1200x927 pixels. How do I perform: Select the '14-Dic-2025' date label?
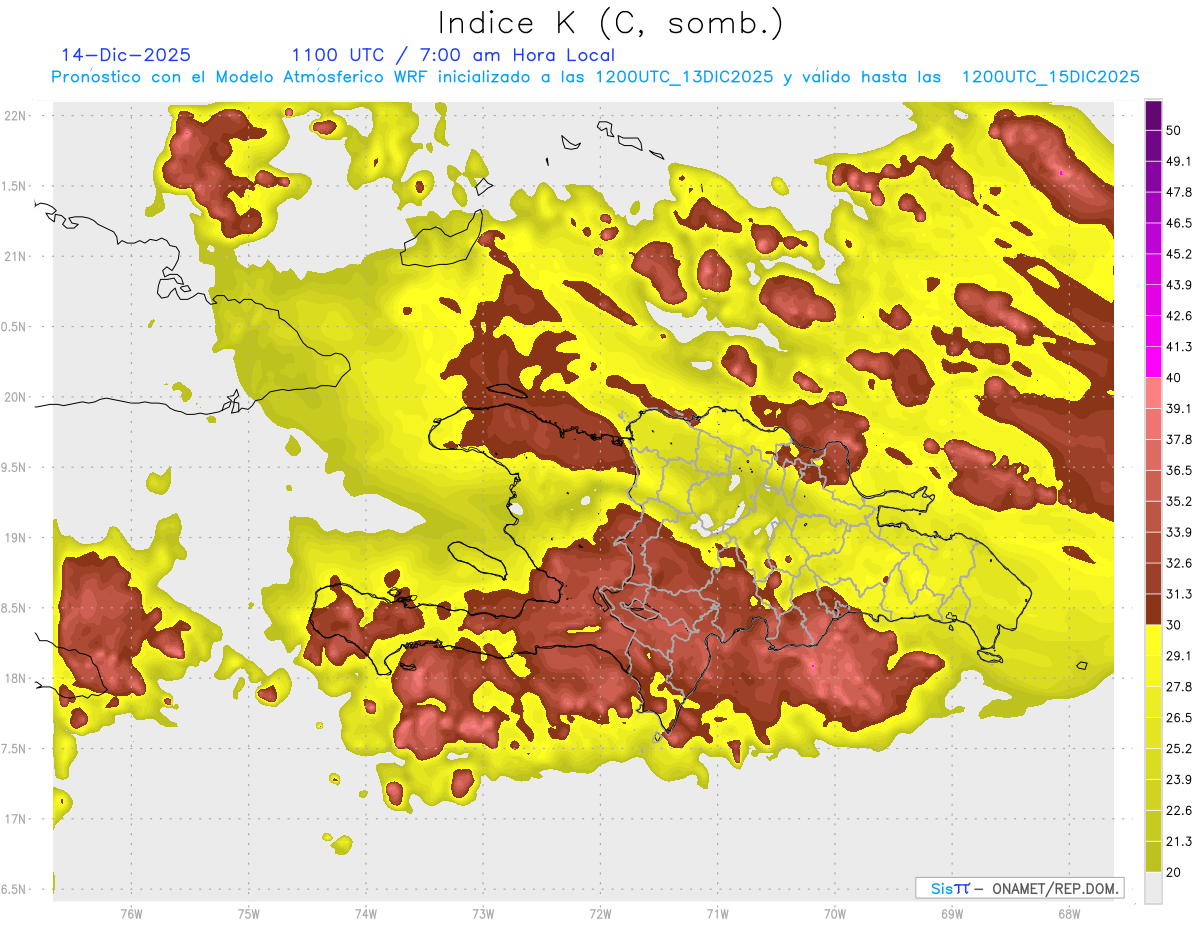point(126,55)
